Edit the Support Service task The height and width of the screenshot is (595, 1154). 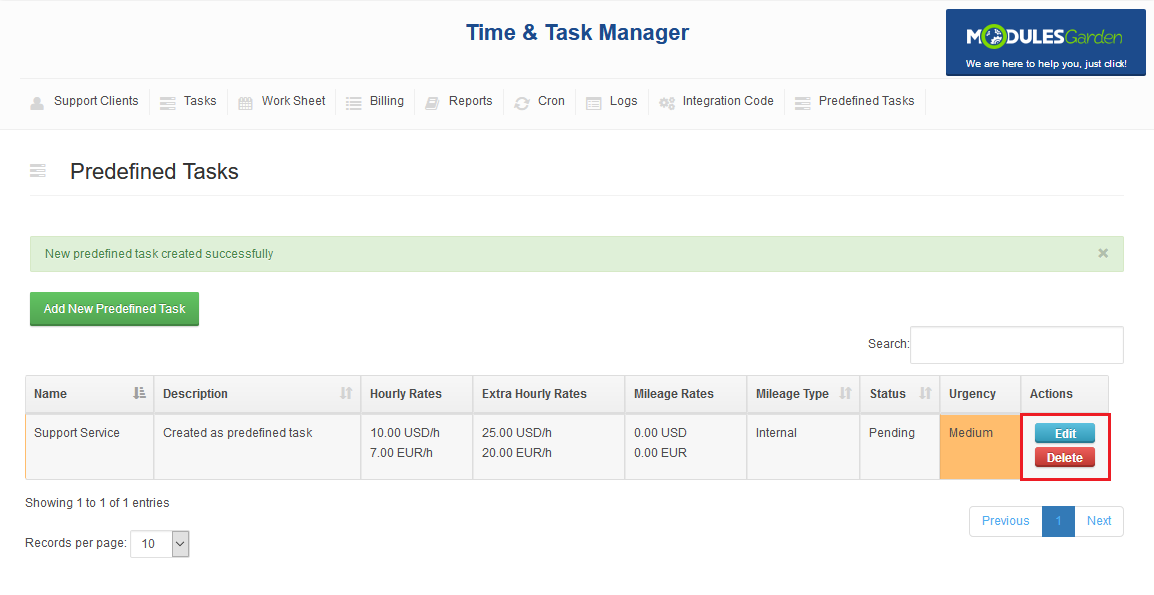[x=1065, y=434]
